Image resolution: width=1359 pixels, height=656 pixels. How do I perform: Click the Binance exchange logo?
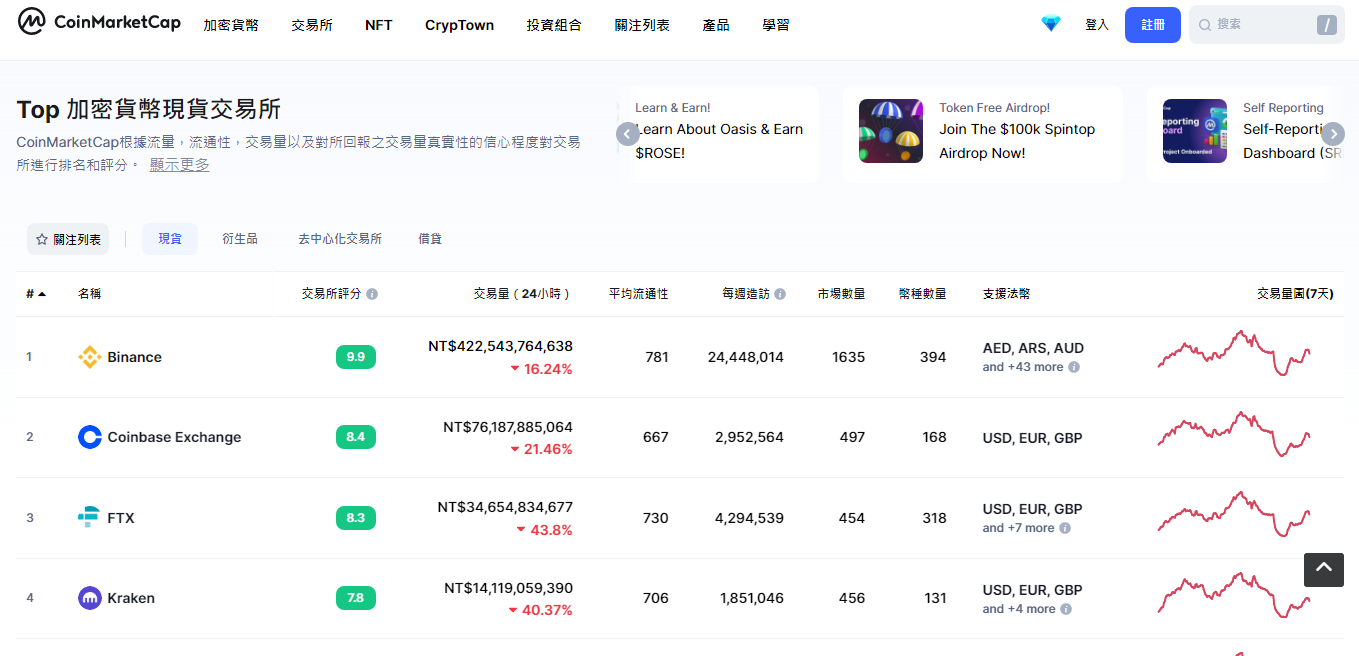tap(90, 357)
